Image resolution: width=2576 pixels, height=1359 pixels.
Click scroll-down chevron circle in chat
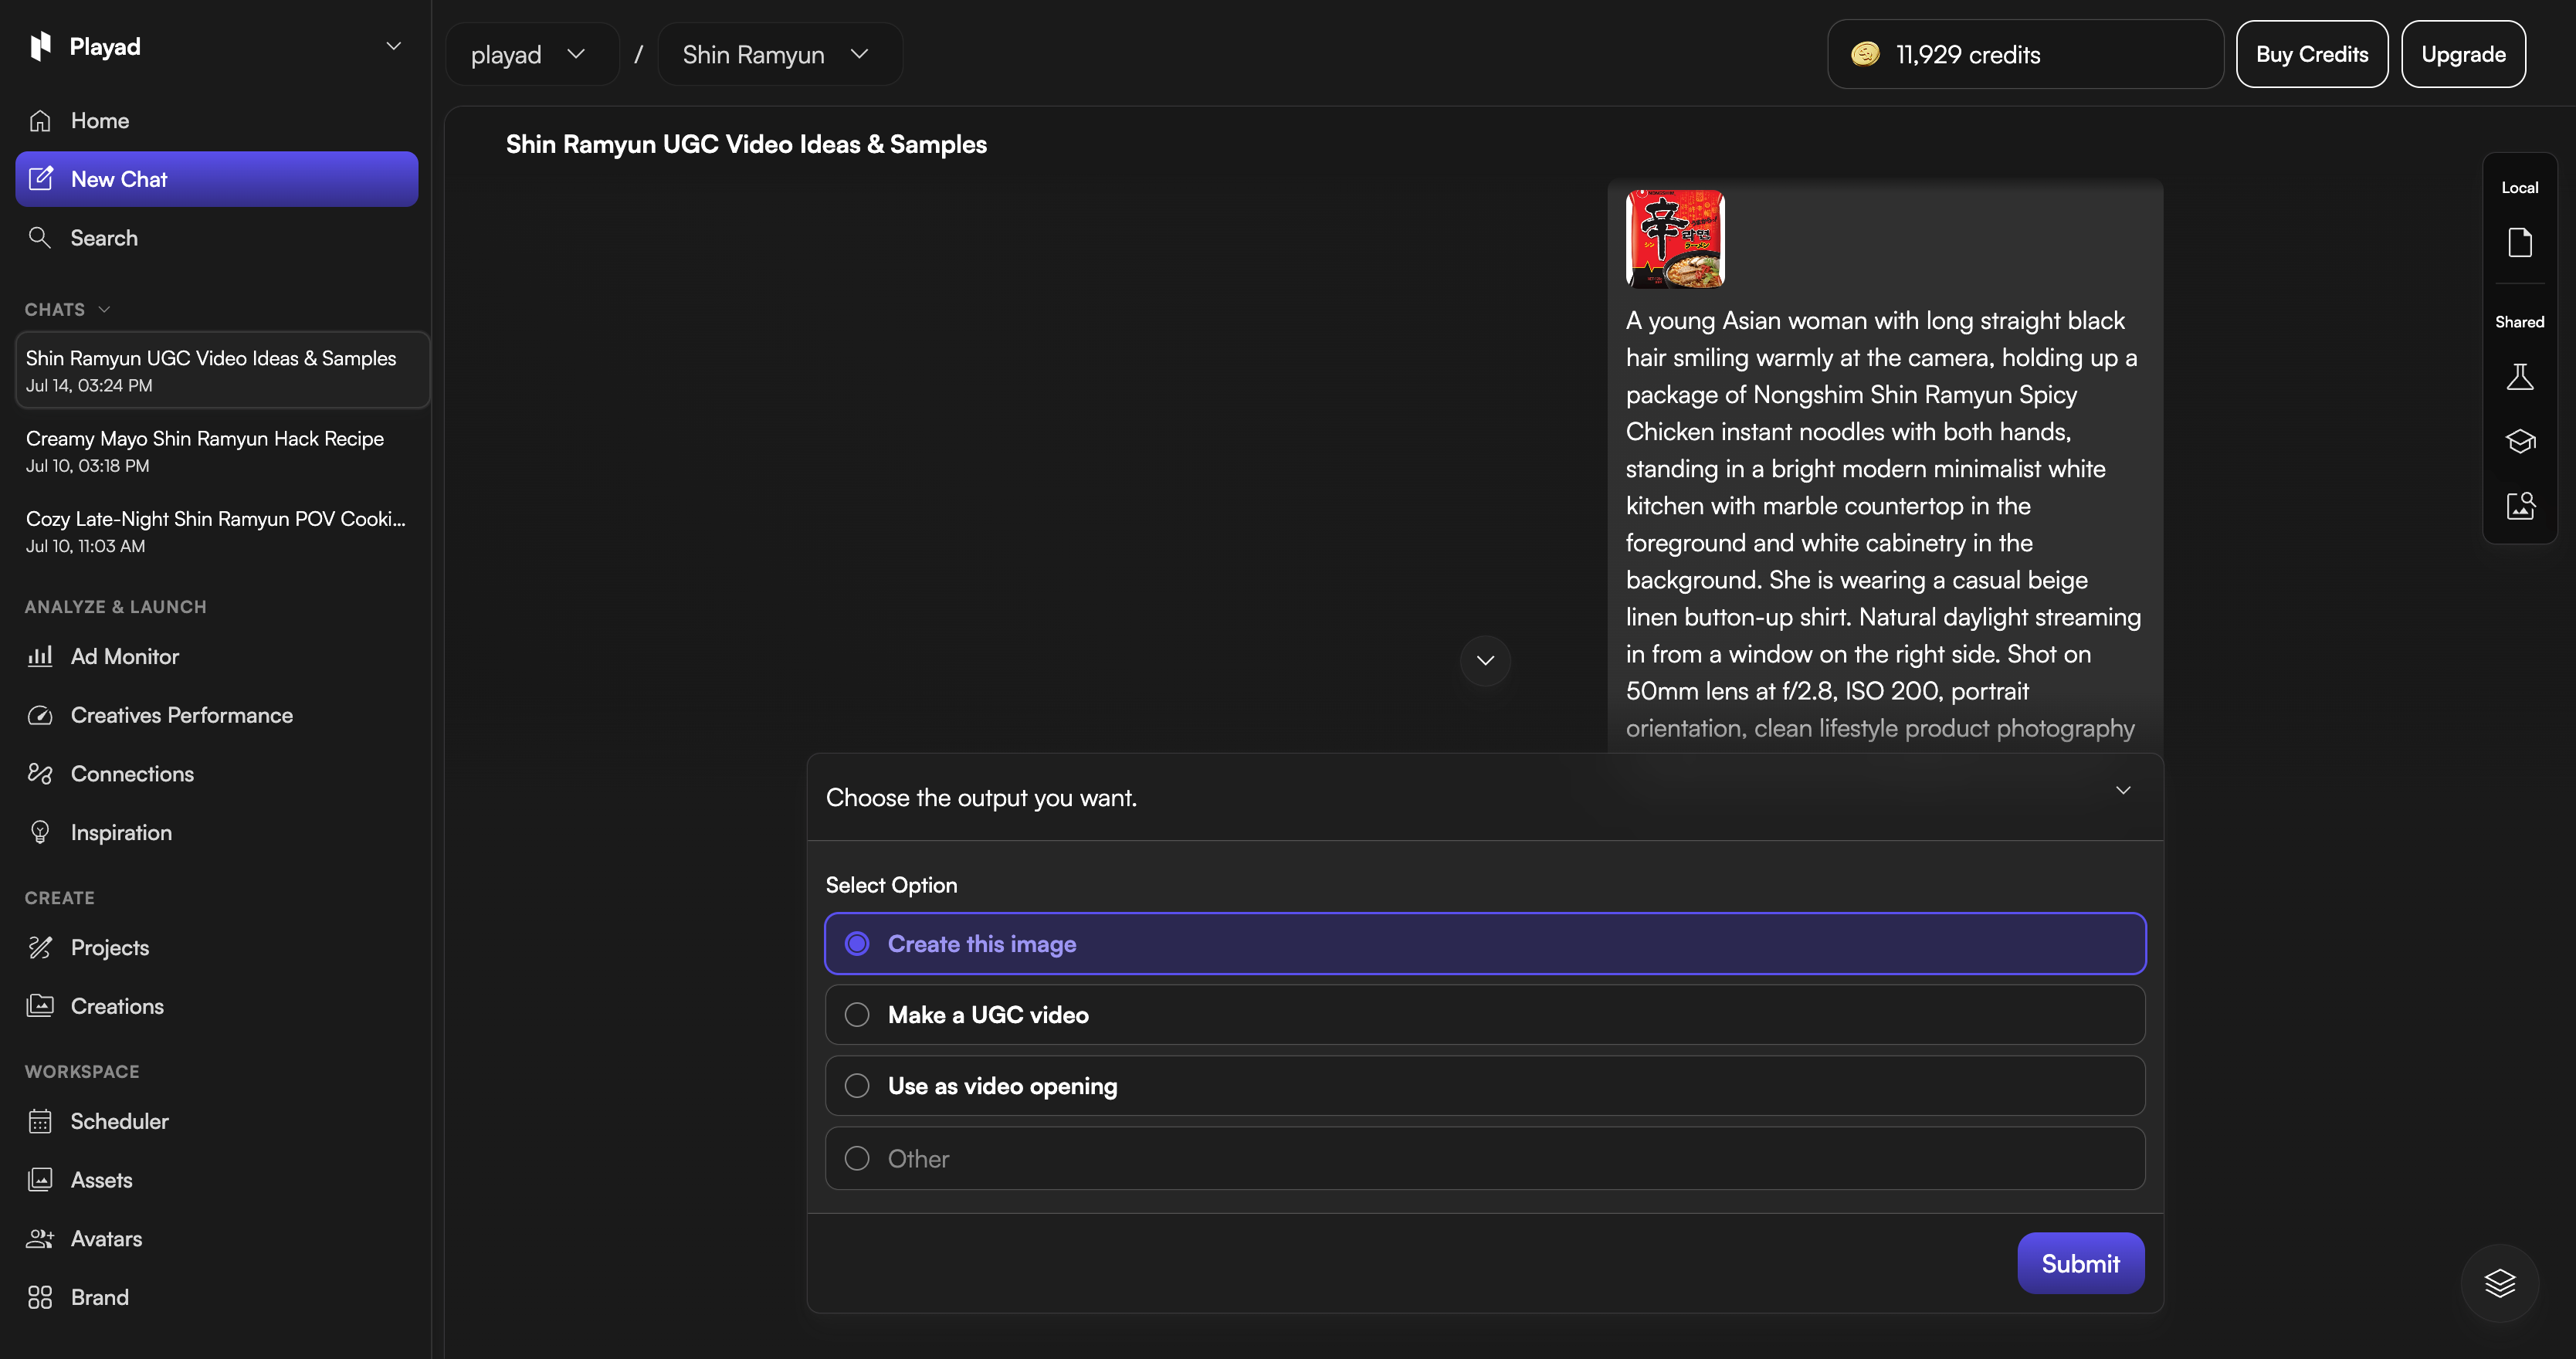1485,660
